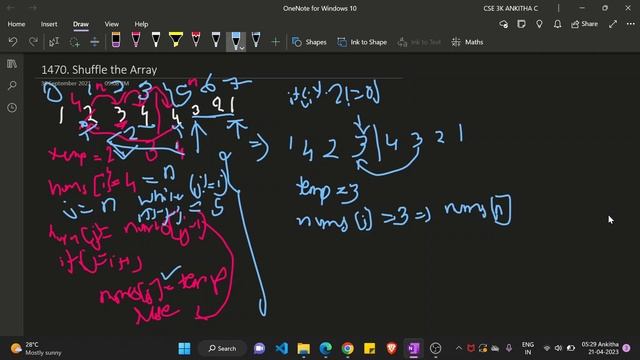Screen dimensions: 640x360
Task: Check the sync status cloud icon
Action: [x=504, y=24]
